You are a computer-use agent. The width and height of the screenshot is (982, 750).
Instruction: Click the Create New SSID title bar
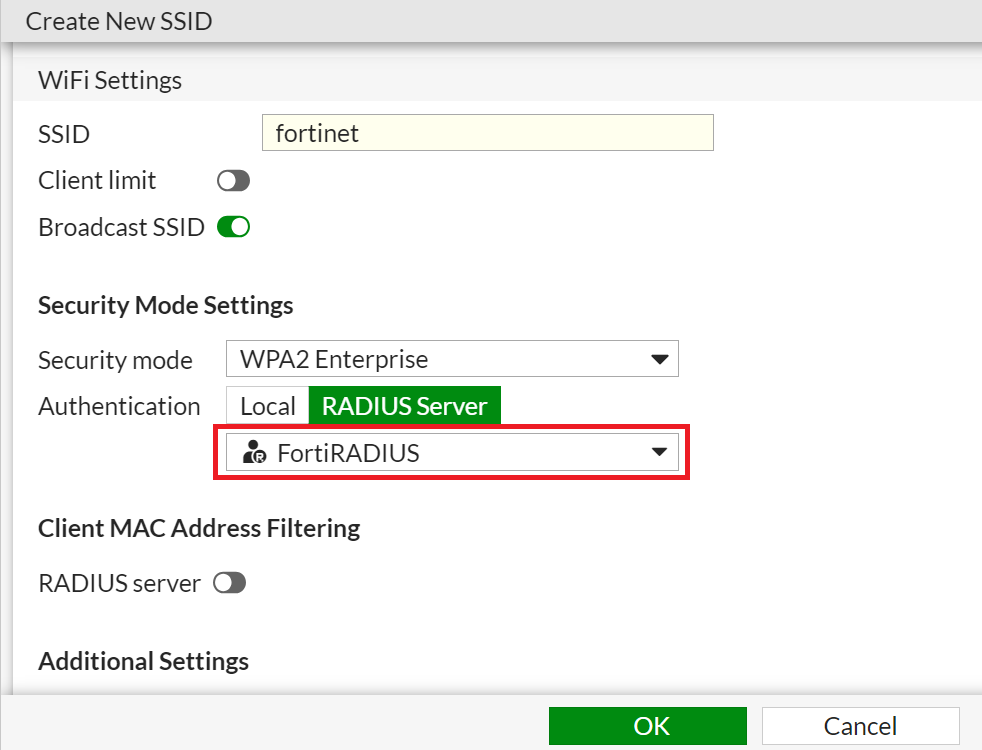pos(119,21)
